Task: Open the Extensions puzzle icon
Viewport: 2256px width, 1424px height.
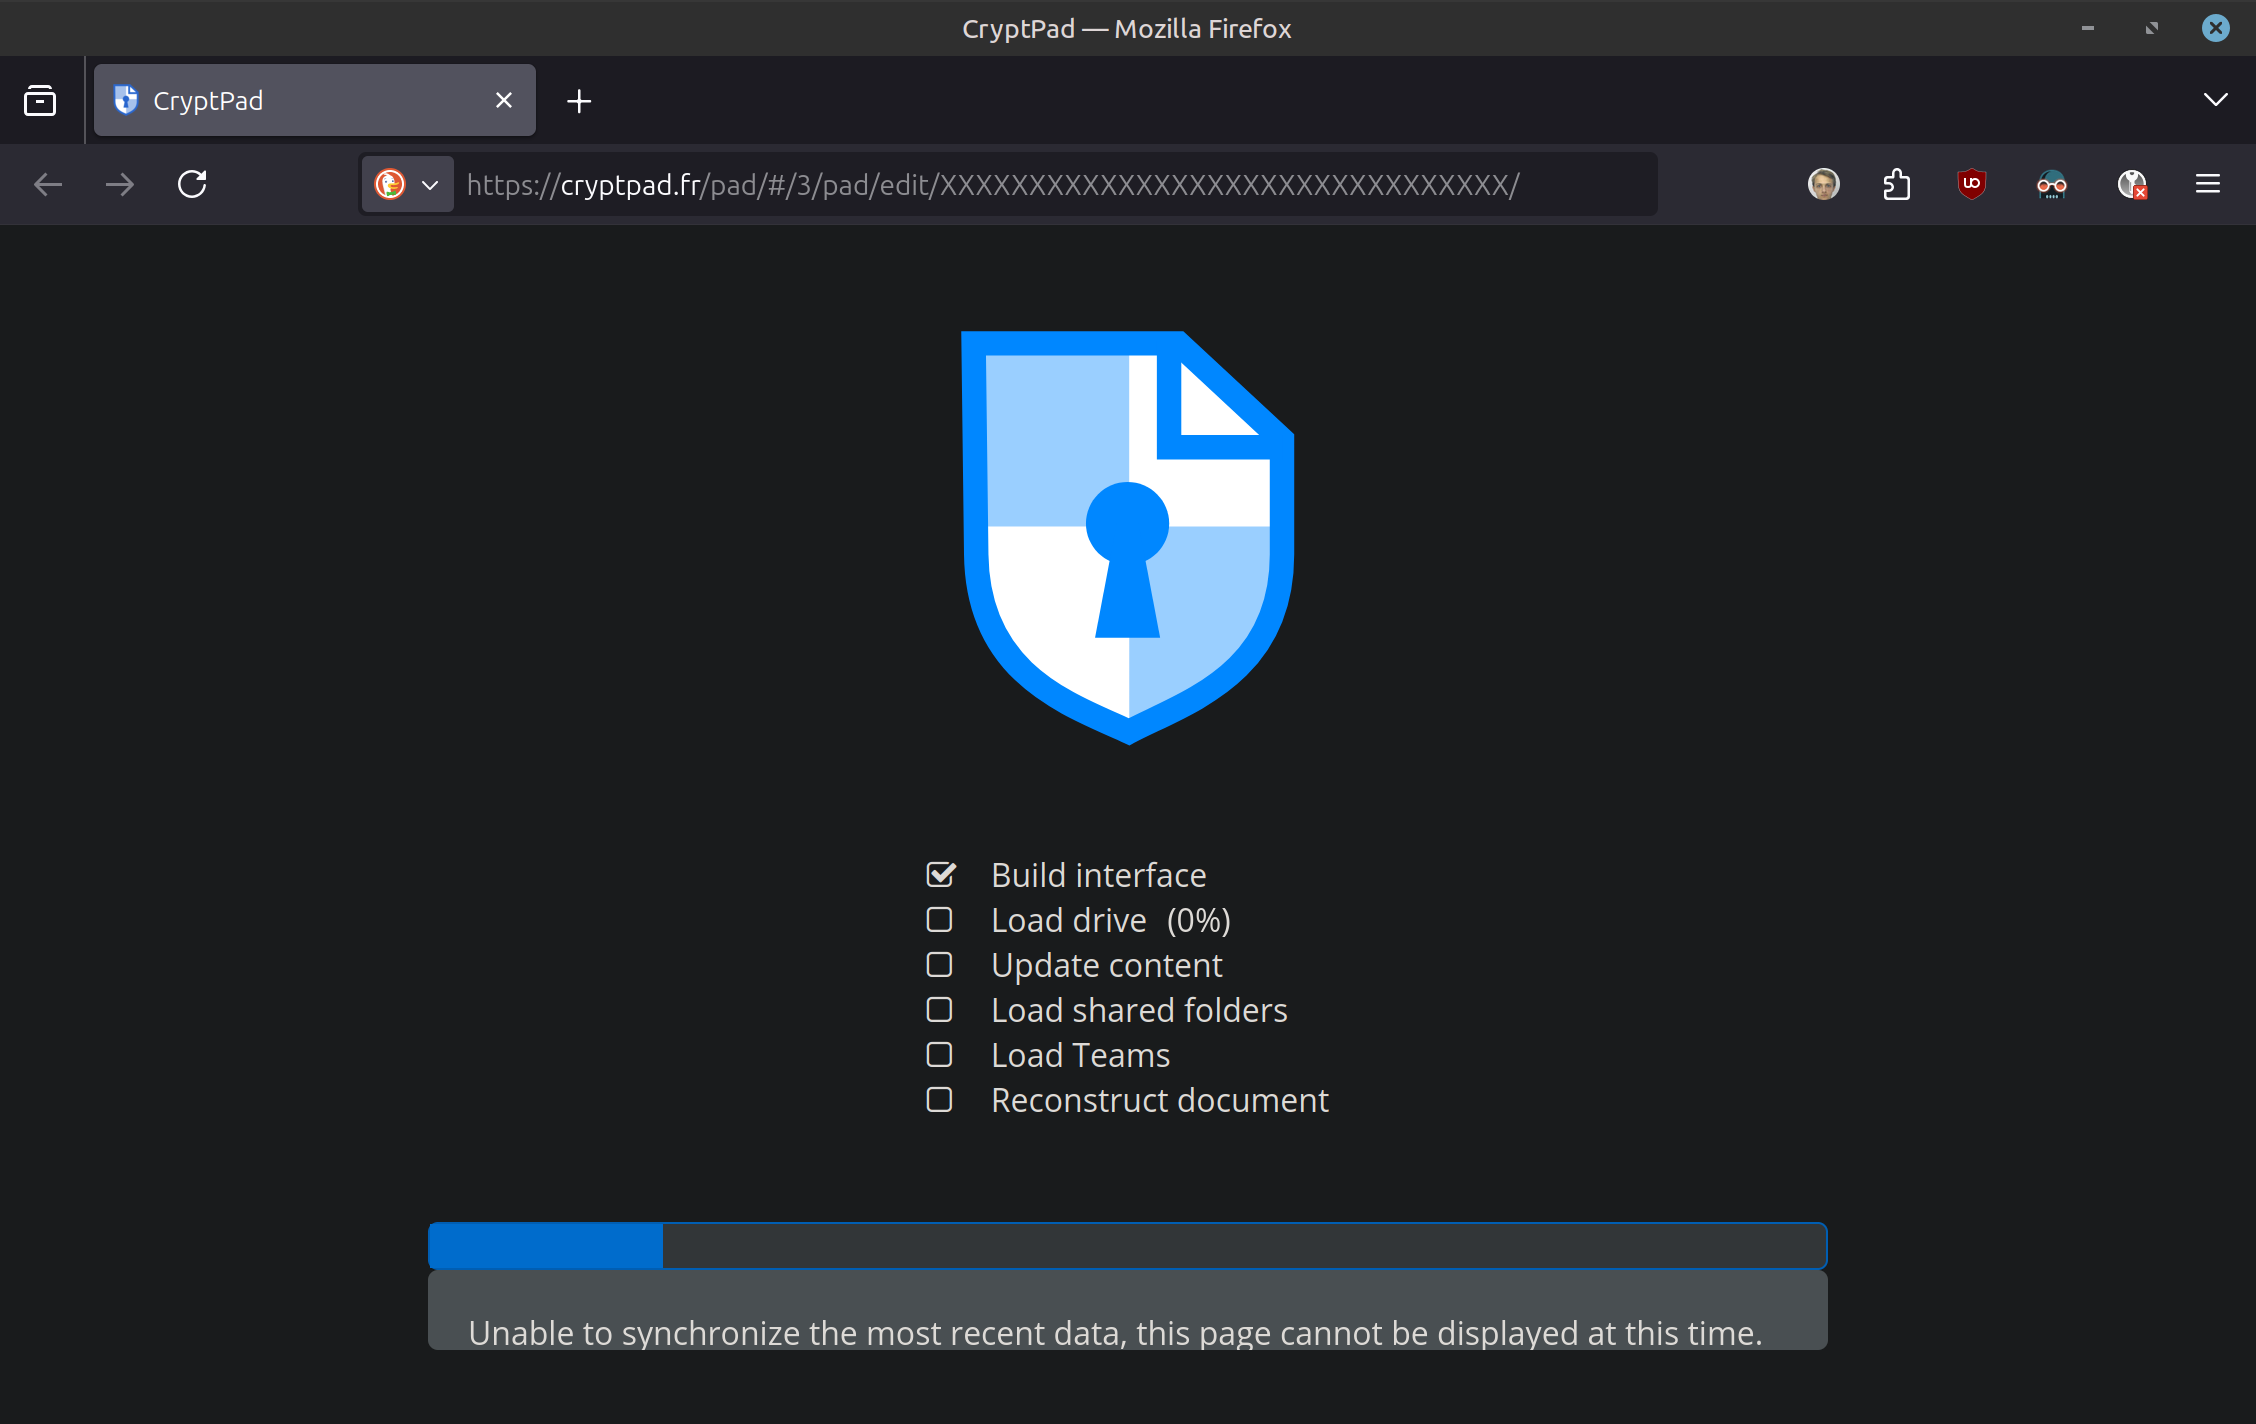Action: click(x=1896, y=184)
